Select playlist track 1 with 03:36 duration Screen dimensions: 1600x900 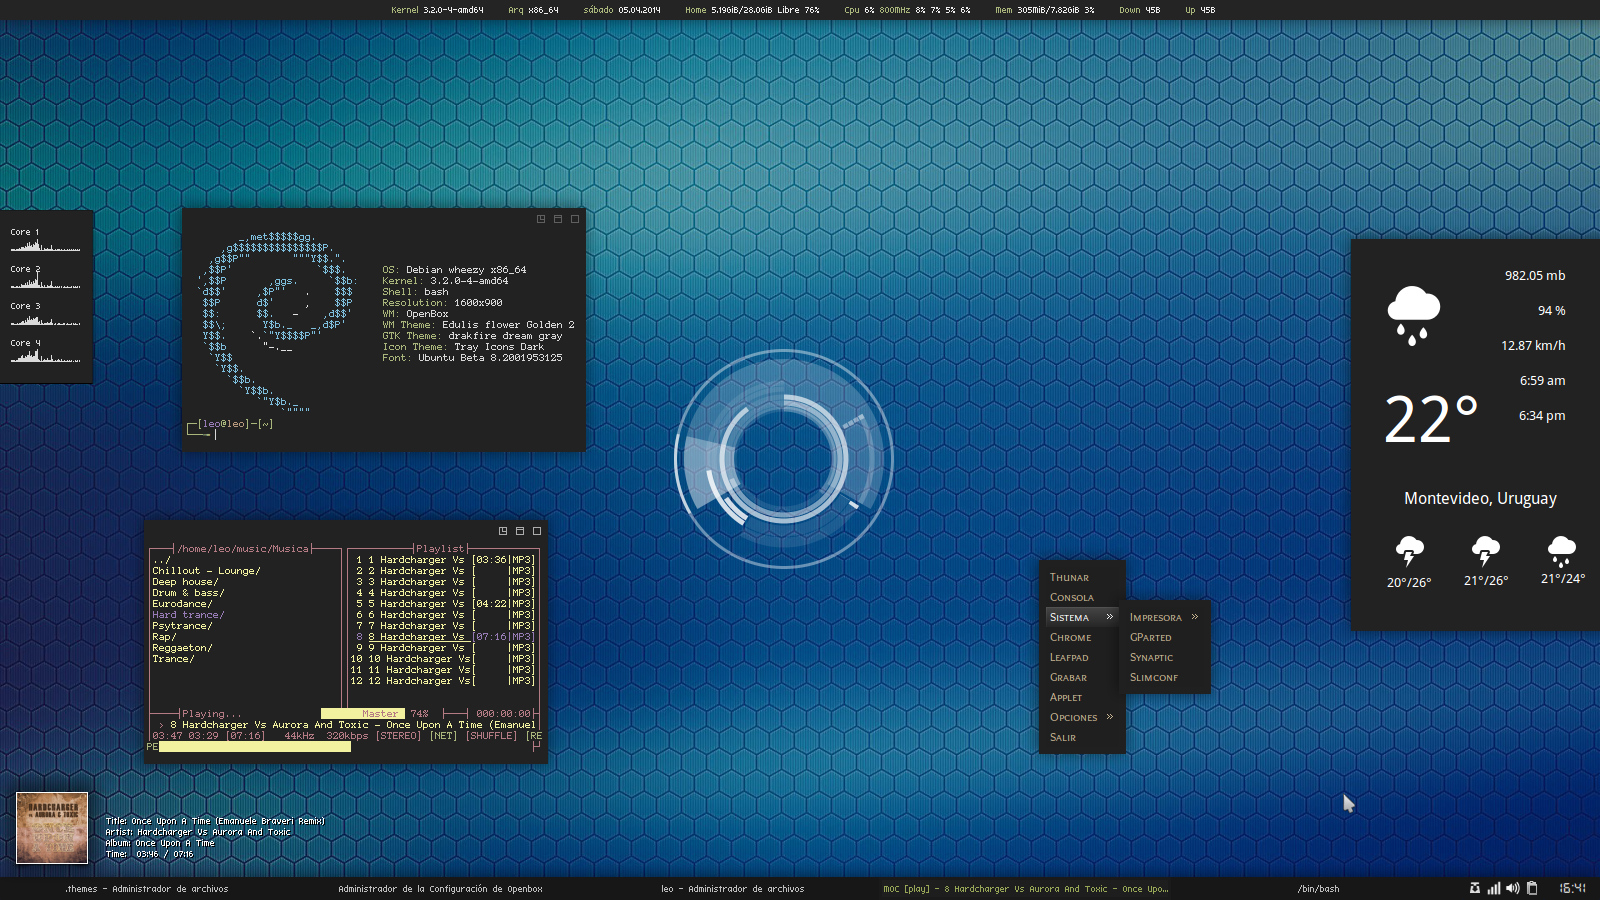tap(443, 560)
